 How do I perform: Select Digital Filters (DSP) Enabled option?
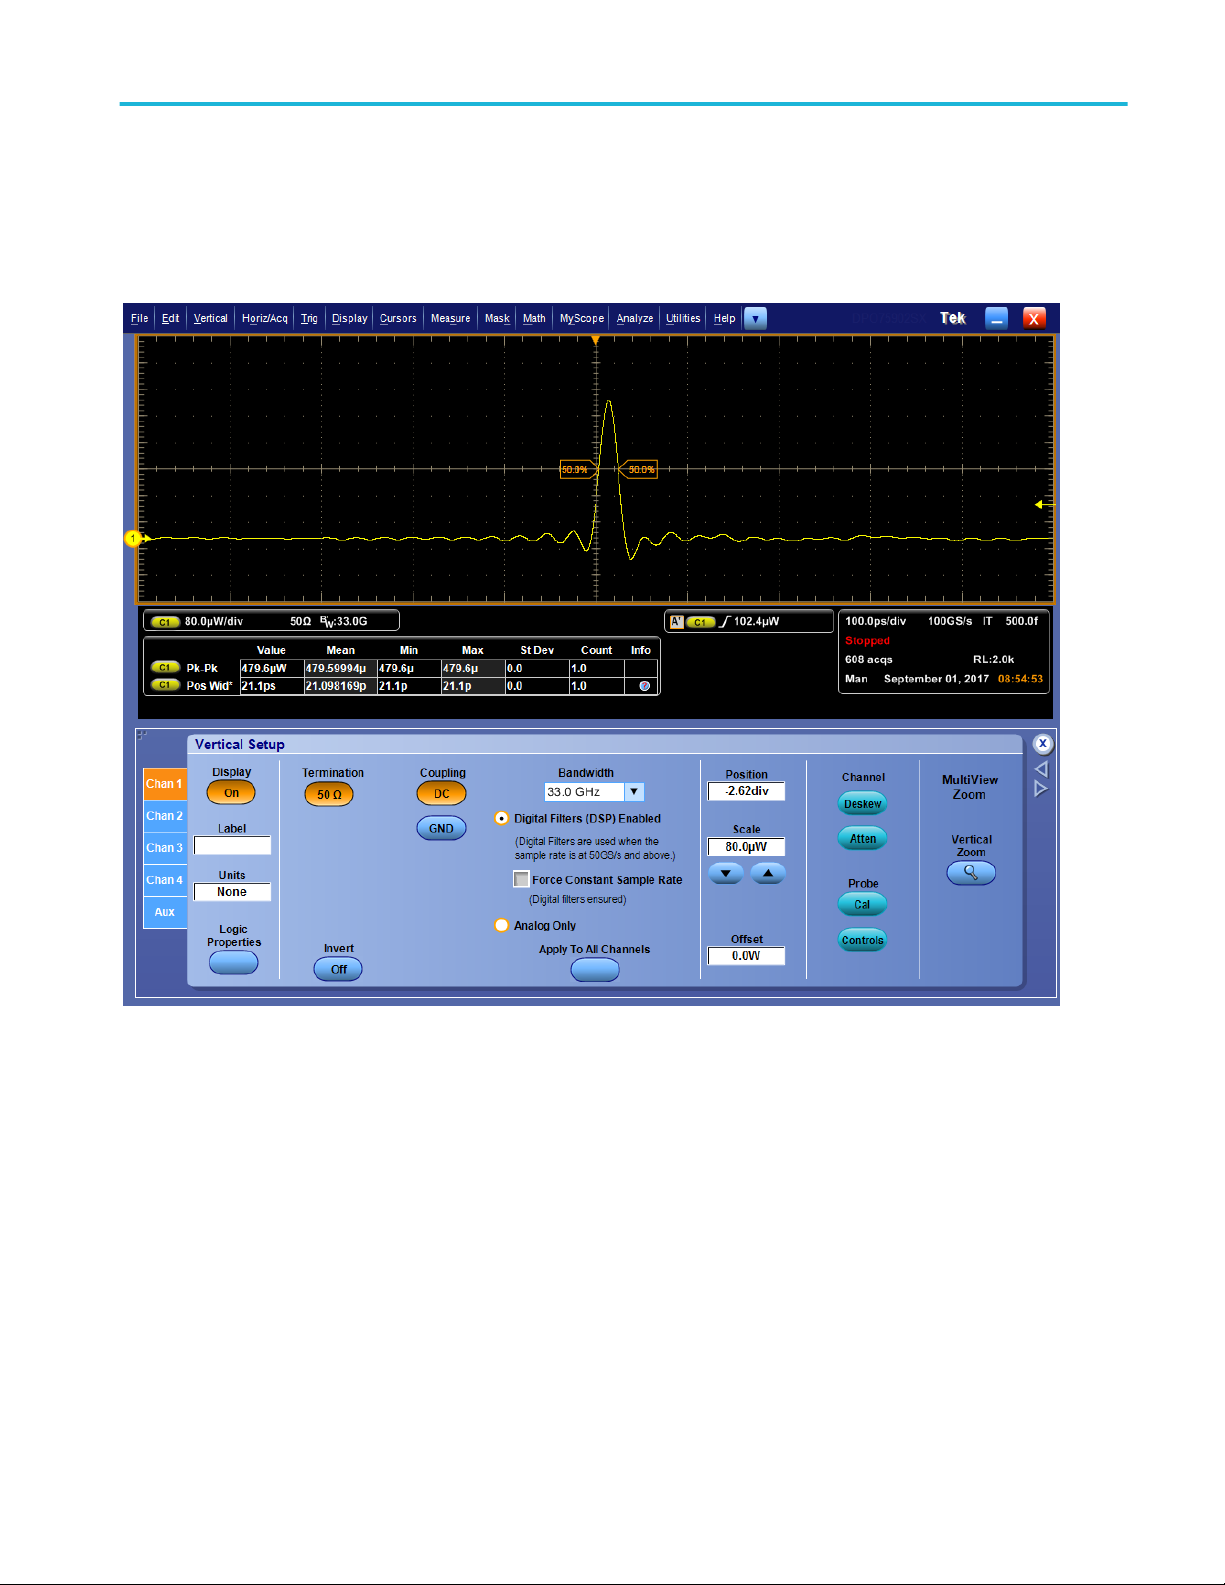tap(502, 819)
